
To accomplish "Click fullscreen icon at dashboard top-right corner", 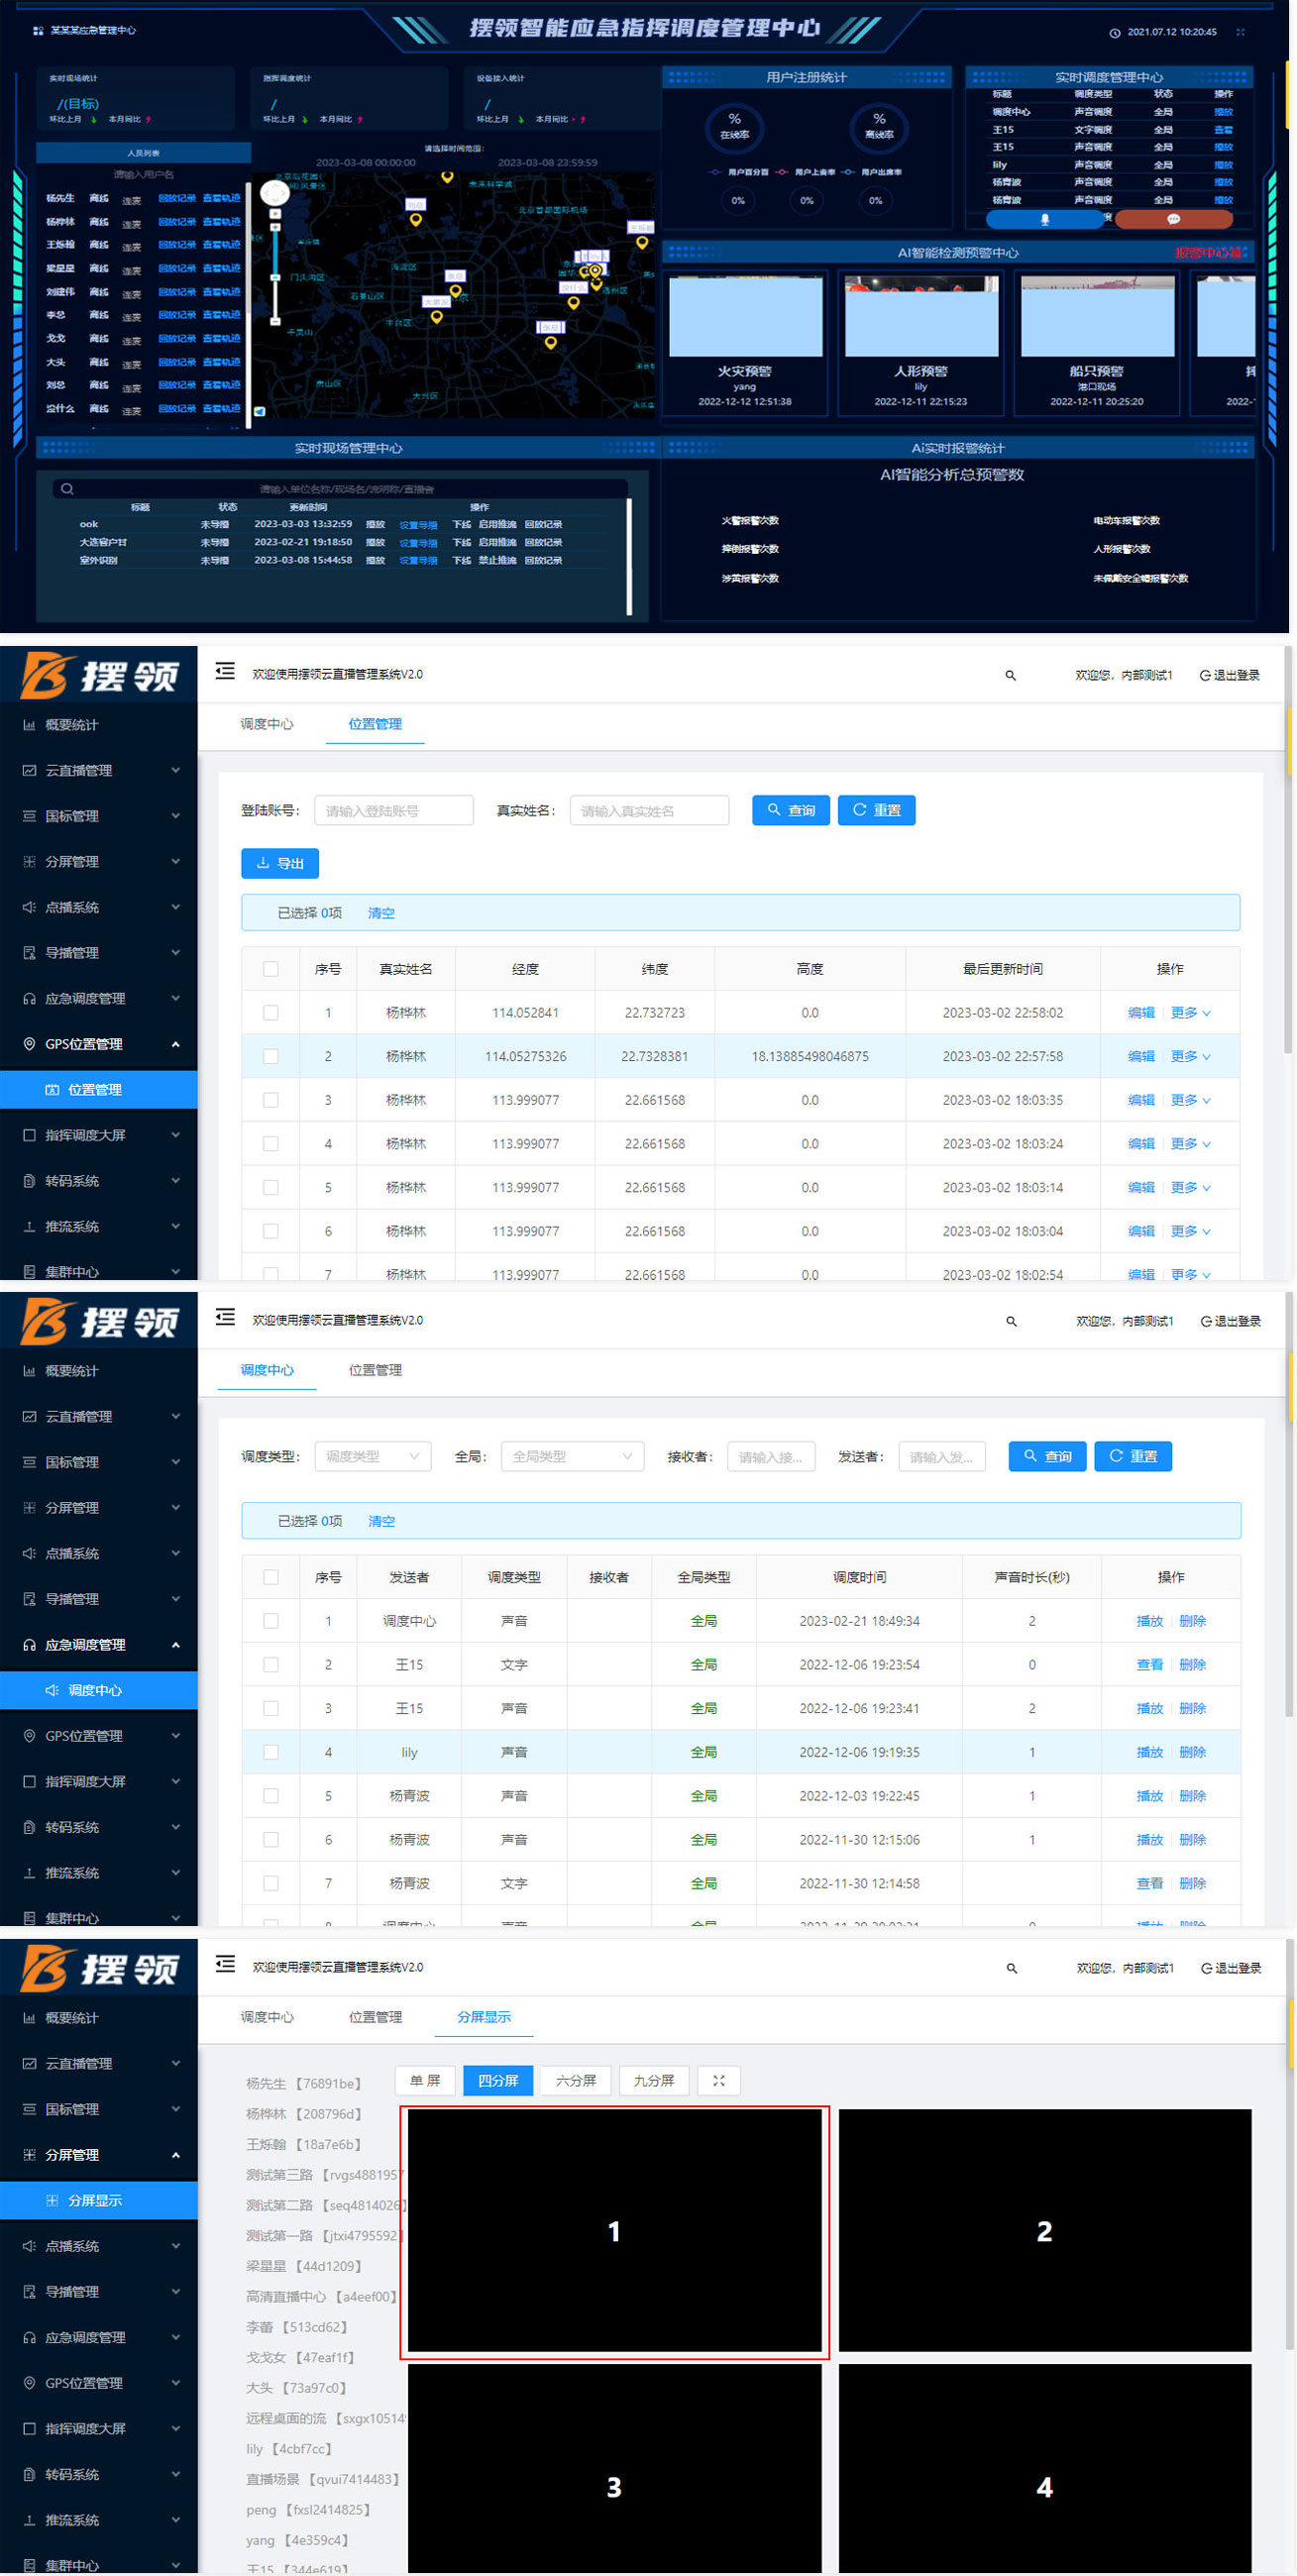I will 1241,32.
